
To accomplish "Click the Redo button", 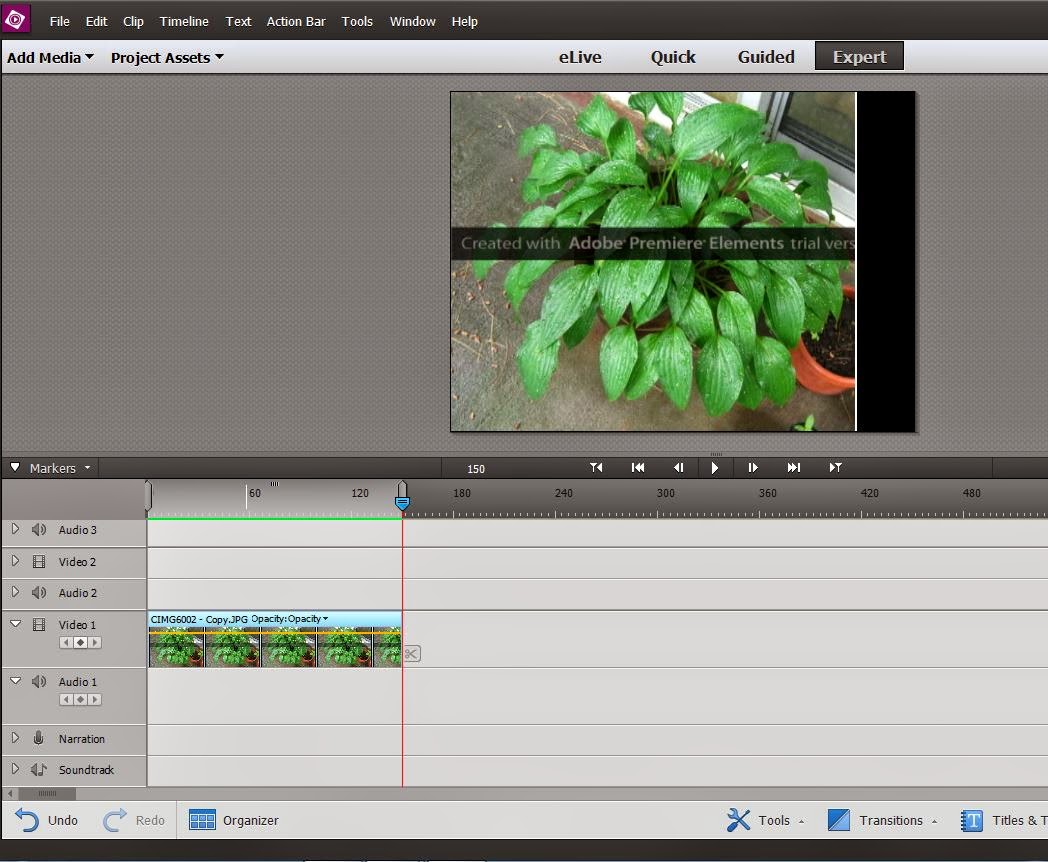I will [134, 820].
